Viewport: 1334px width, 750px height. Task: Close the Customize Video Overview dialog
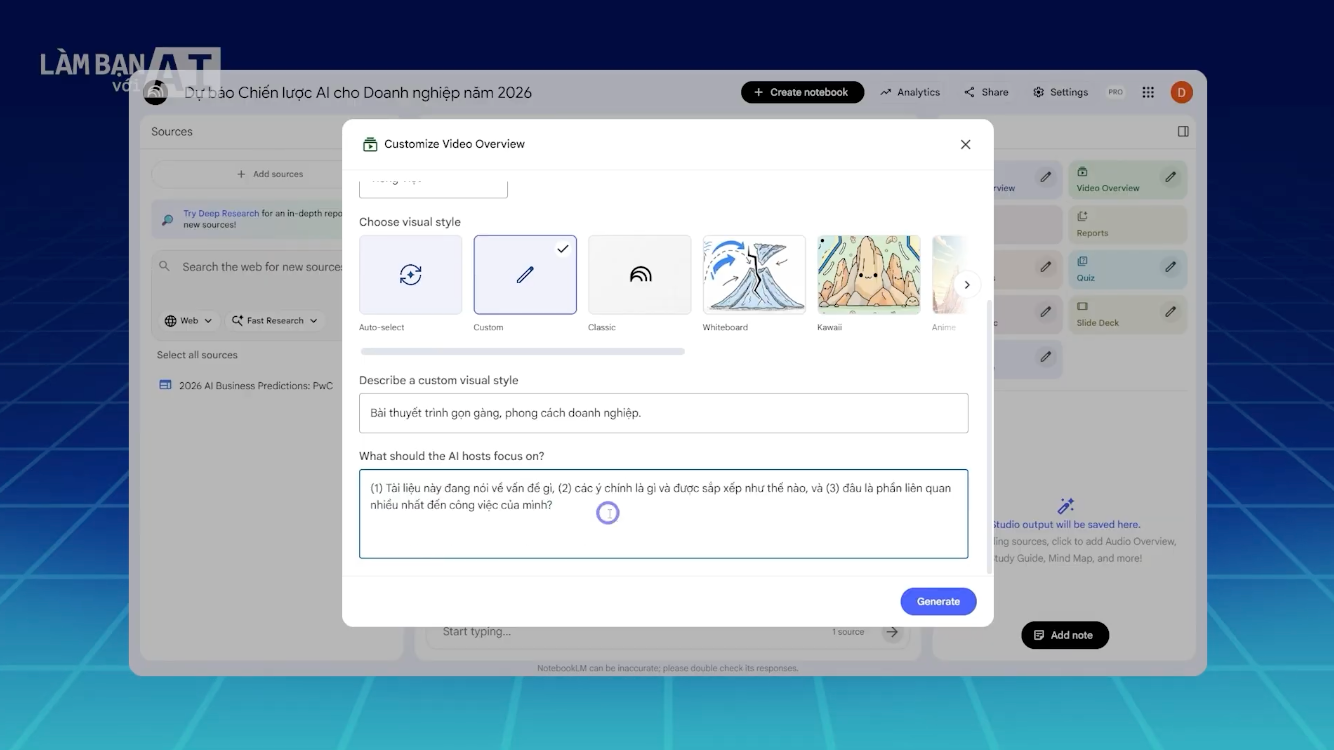(965, 144)
